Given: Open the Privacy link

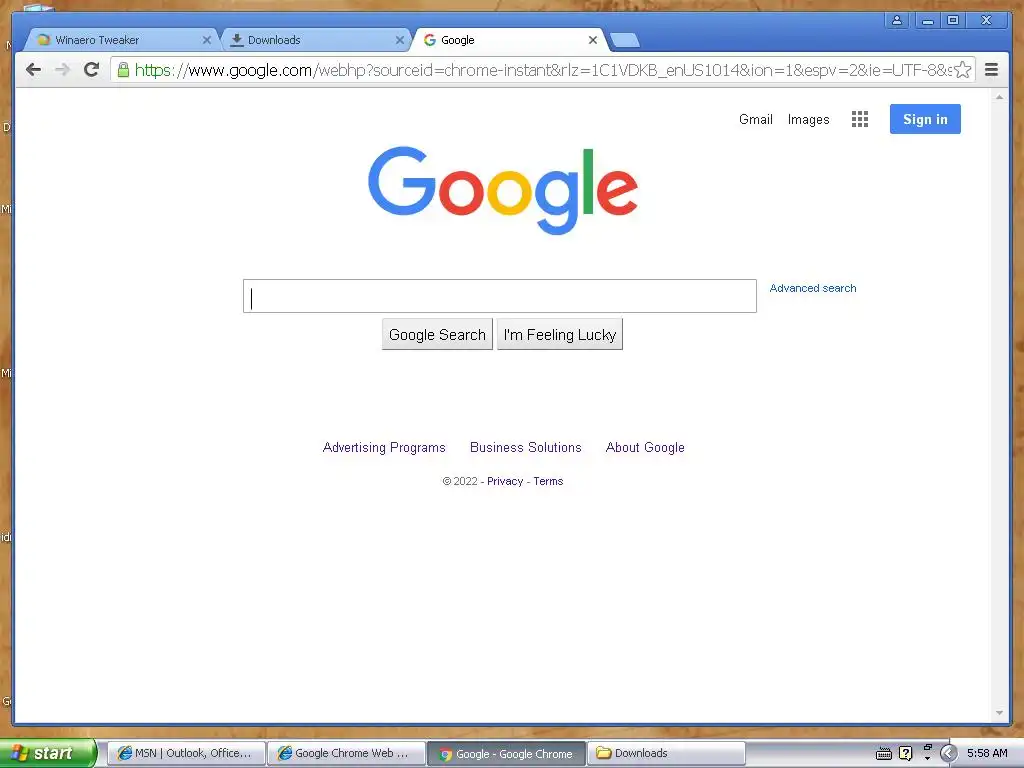Looking at the screenshot, I should tap(505, 481).
